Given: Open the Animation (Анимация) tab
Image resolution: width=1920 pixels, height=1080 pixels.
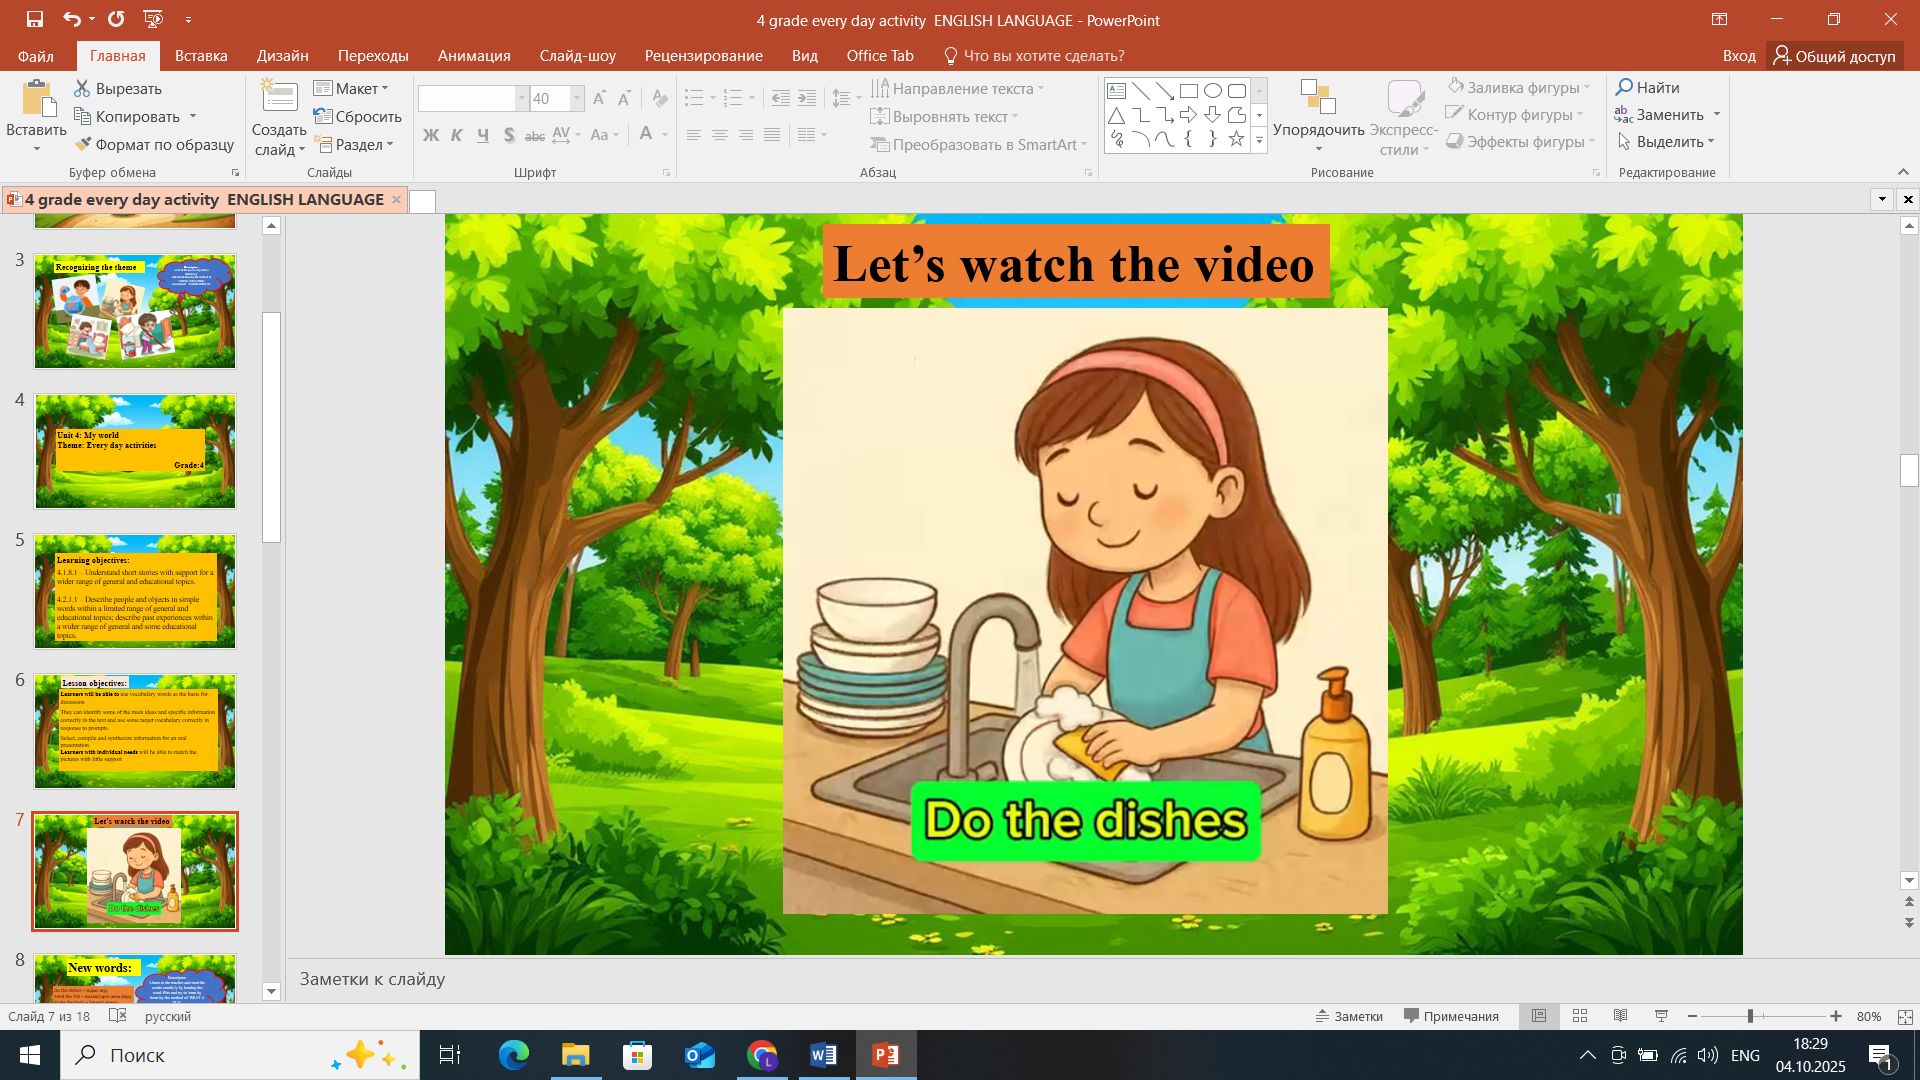Looking at the screenshot, I should click(x=474, y=56).
